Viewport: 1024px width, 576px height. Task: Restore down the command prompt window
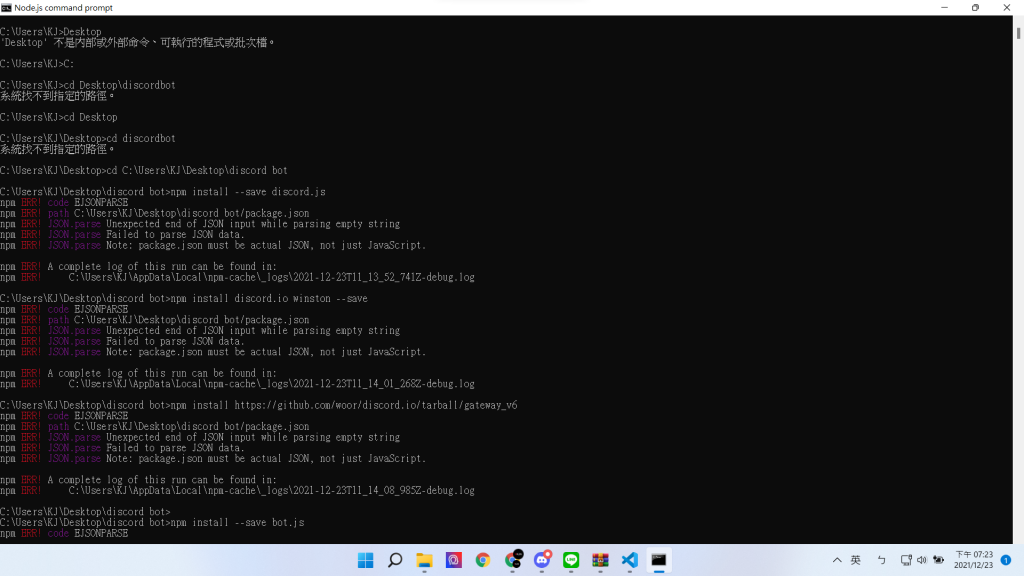(975, 8)
